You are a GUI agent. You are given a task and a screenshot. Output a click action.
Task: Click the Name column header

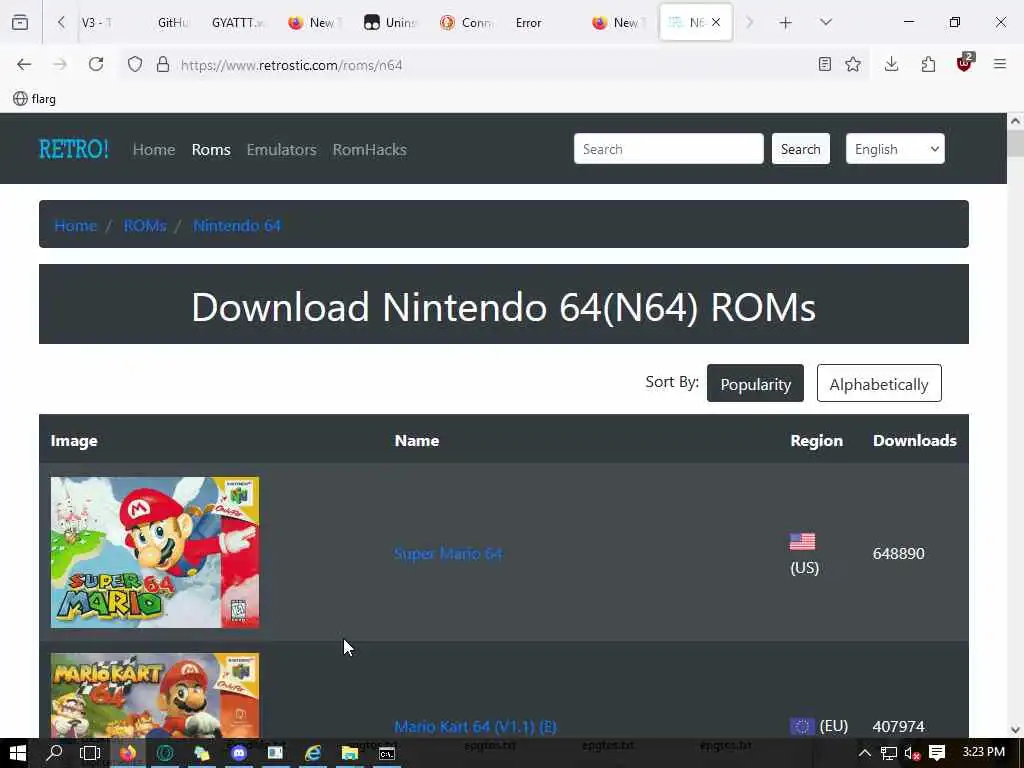click(417, 441)
